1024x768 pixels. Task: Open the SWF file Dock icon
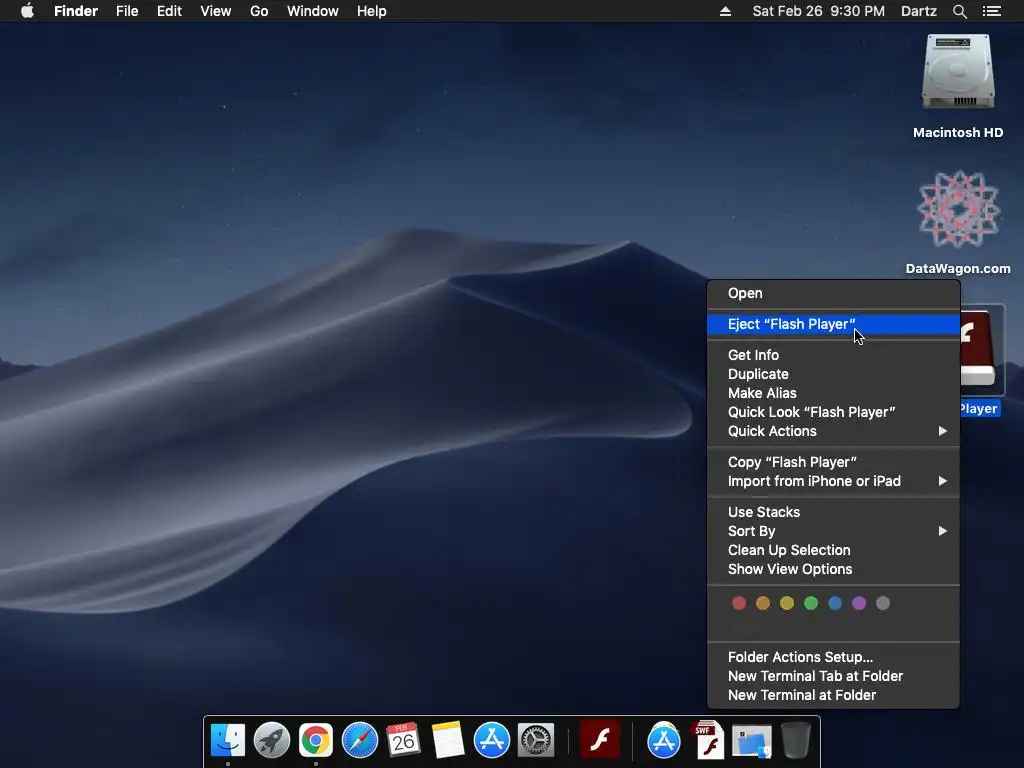tap(709, 740)
